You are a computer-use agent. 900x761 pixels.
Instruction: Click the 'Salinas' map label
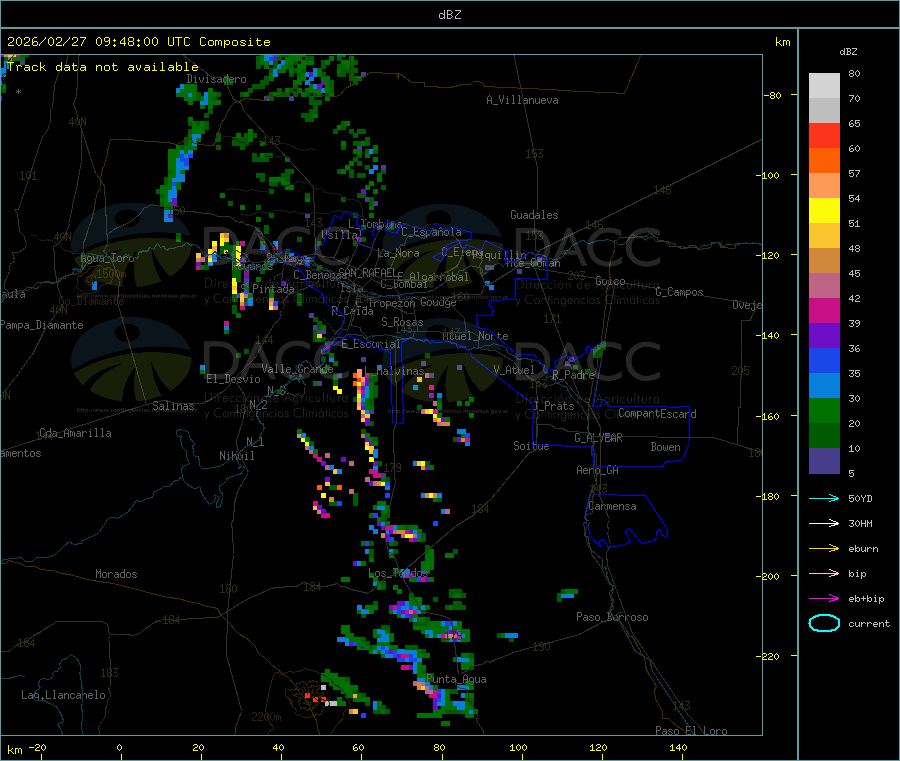[173, 406]
